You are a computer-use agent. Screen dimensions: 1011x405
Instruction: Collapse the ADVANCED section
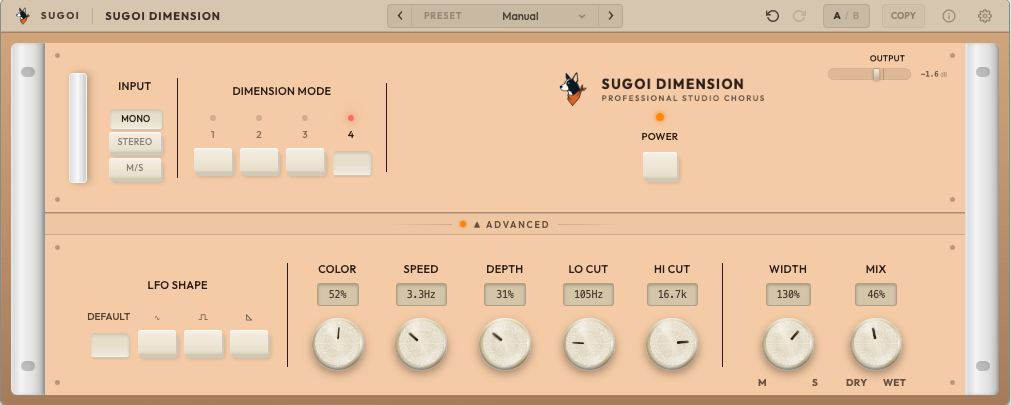(x=511, y=224)
